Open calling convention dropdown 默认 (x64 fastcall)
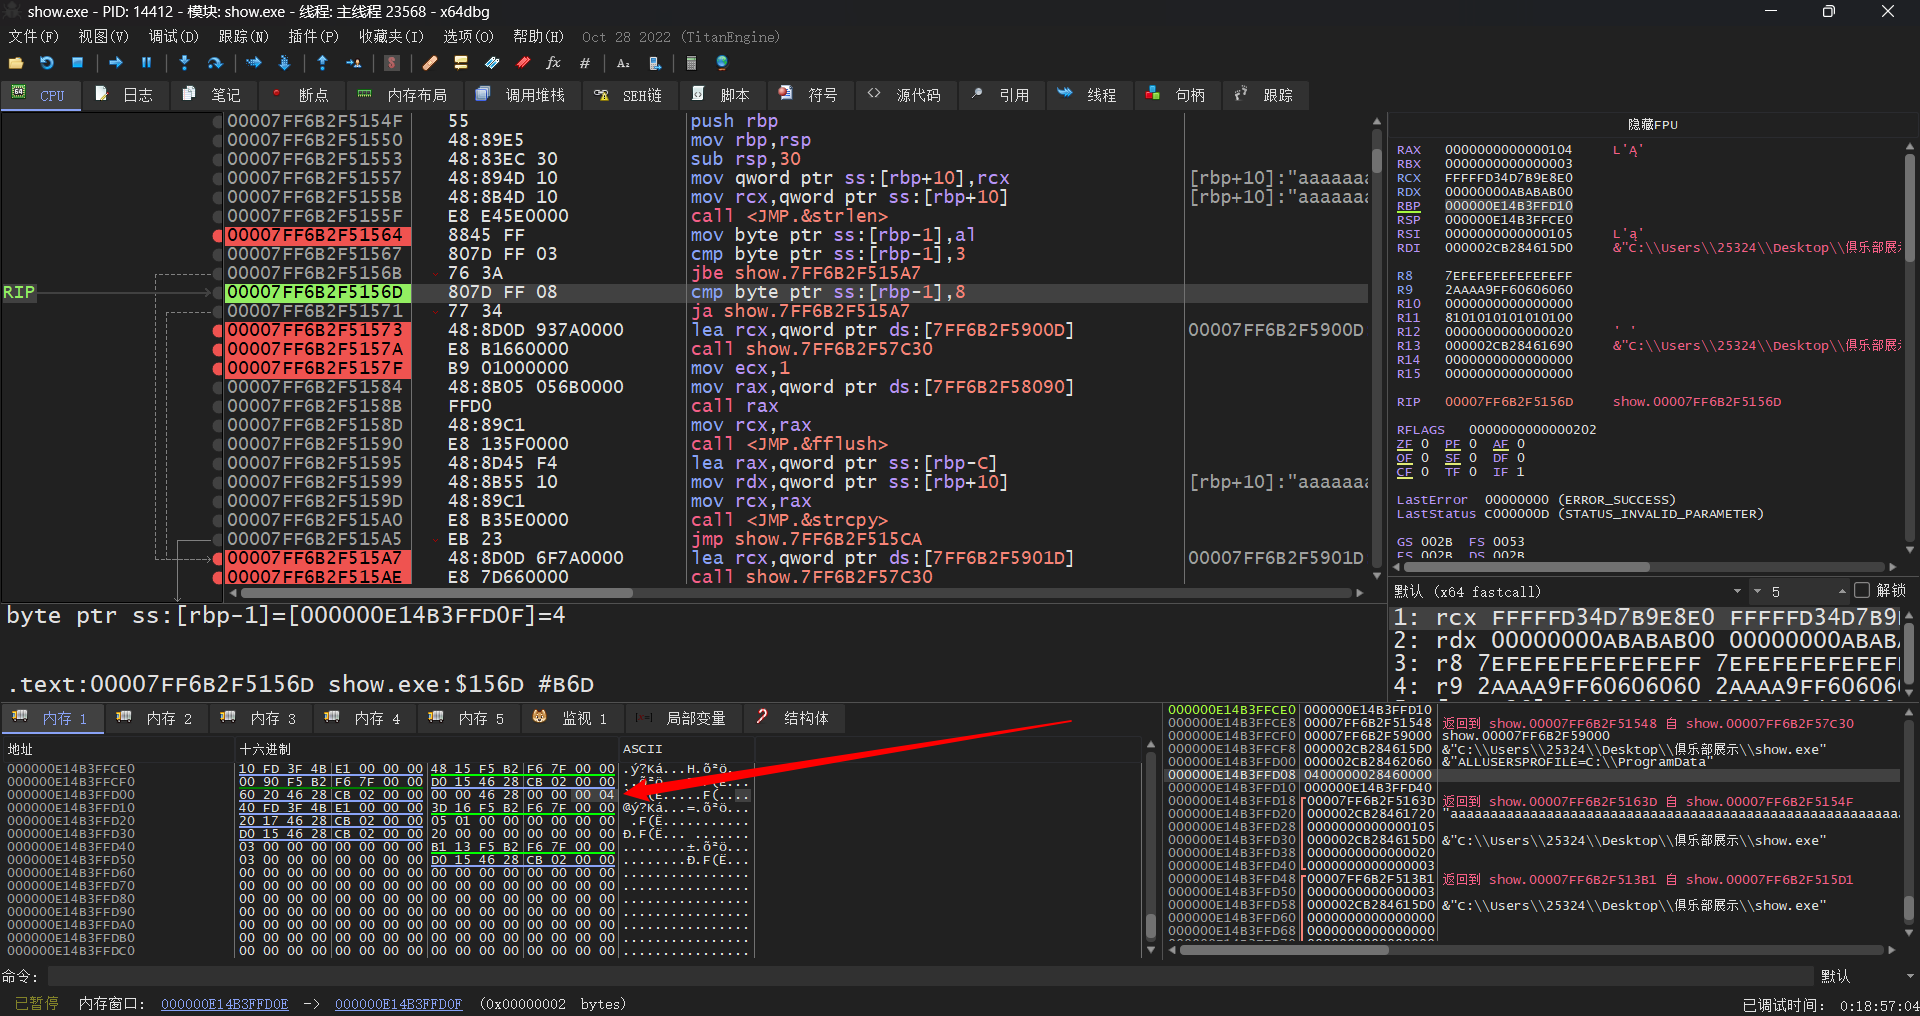This screenshot has width=1920, height=1016. pos(1568,592)
